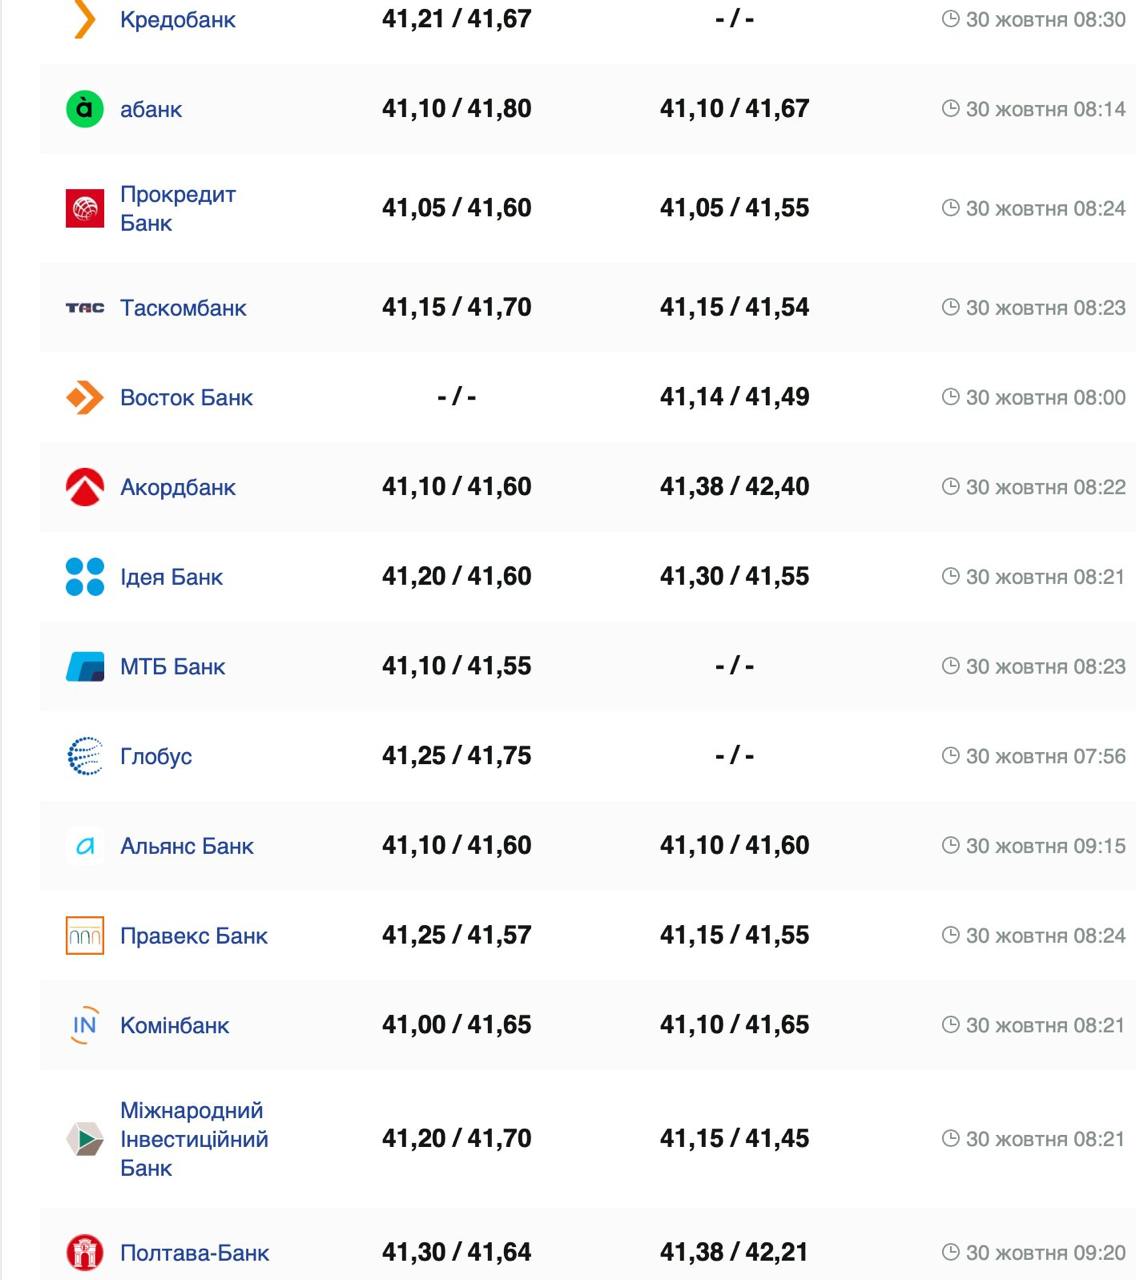Click the Глобус globe logo icon
1136x1280 pixels.
click(x=85, y=756)
